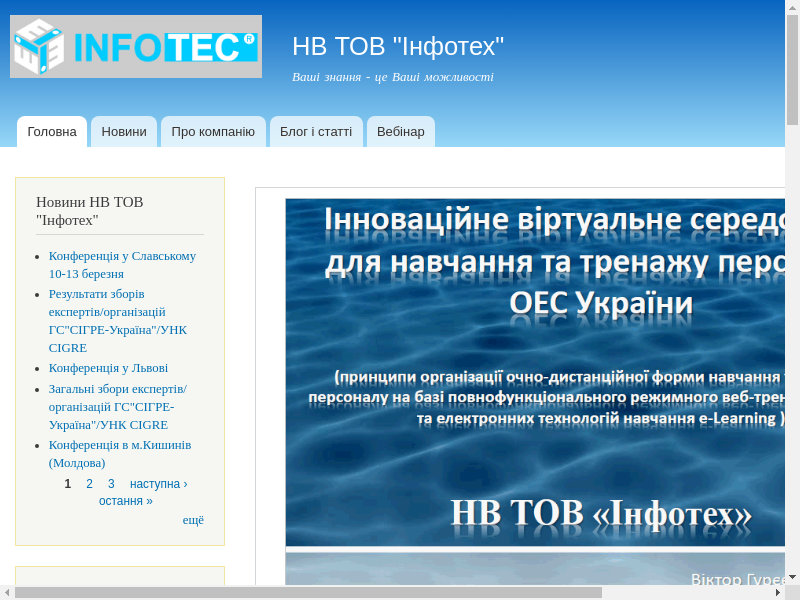This screenshot has width=800, height=600.
Task: Read the Конференція у Львові article
Action: (108, 368)
